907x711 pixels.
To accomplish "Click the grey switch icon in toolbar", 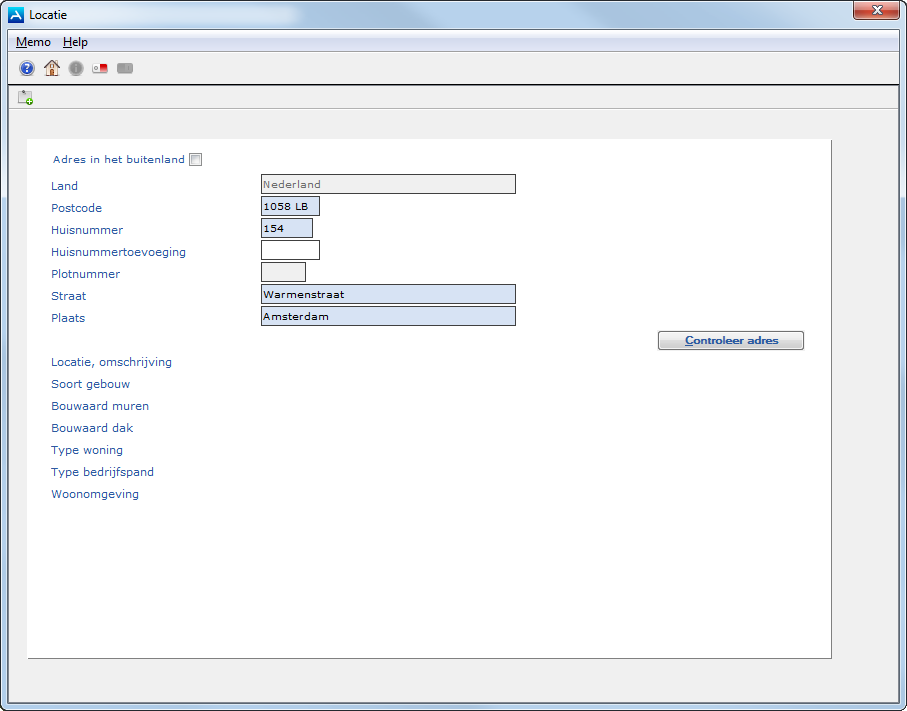I will pyautogui.click(x=125, y=68).
